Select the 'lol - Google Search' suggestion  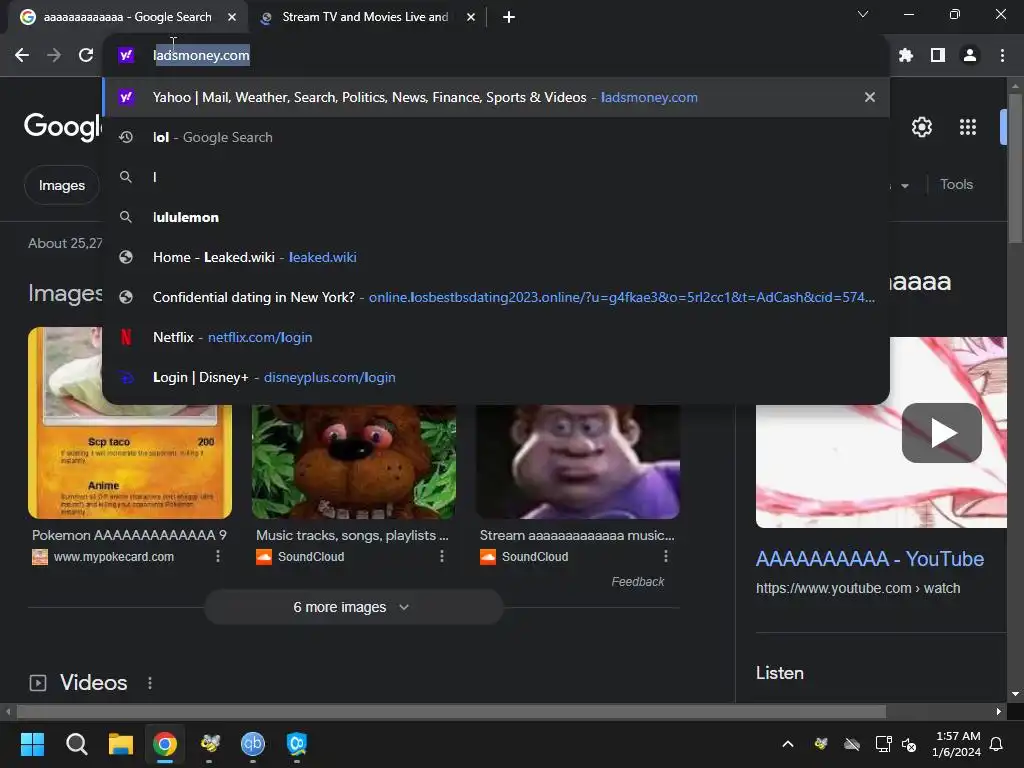496,137
